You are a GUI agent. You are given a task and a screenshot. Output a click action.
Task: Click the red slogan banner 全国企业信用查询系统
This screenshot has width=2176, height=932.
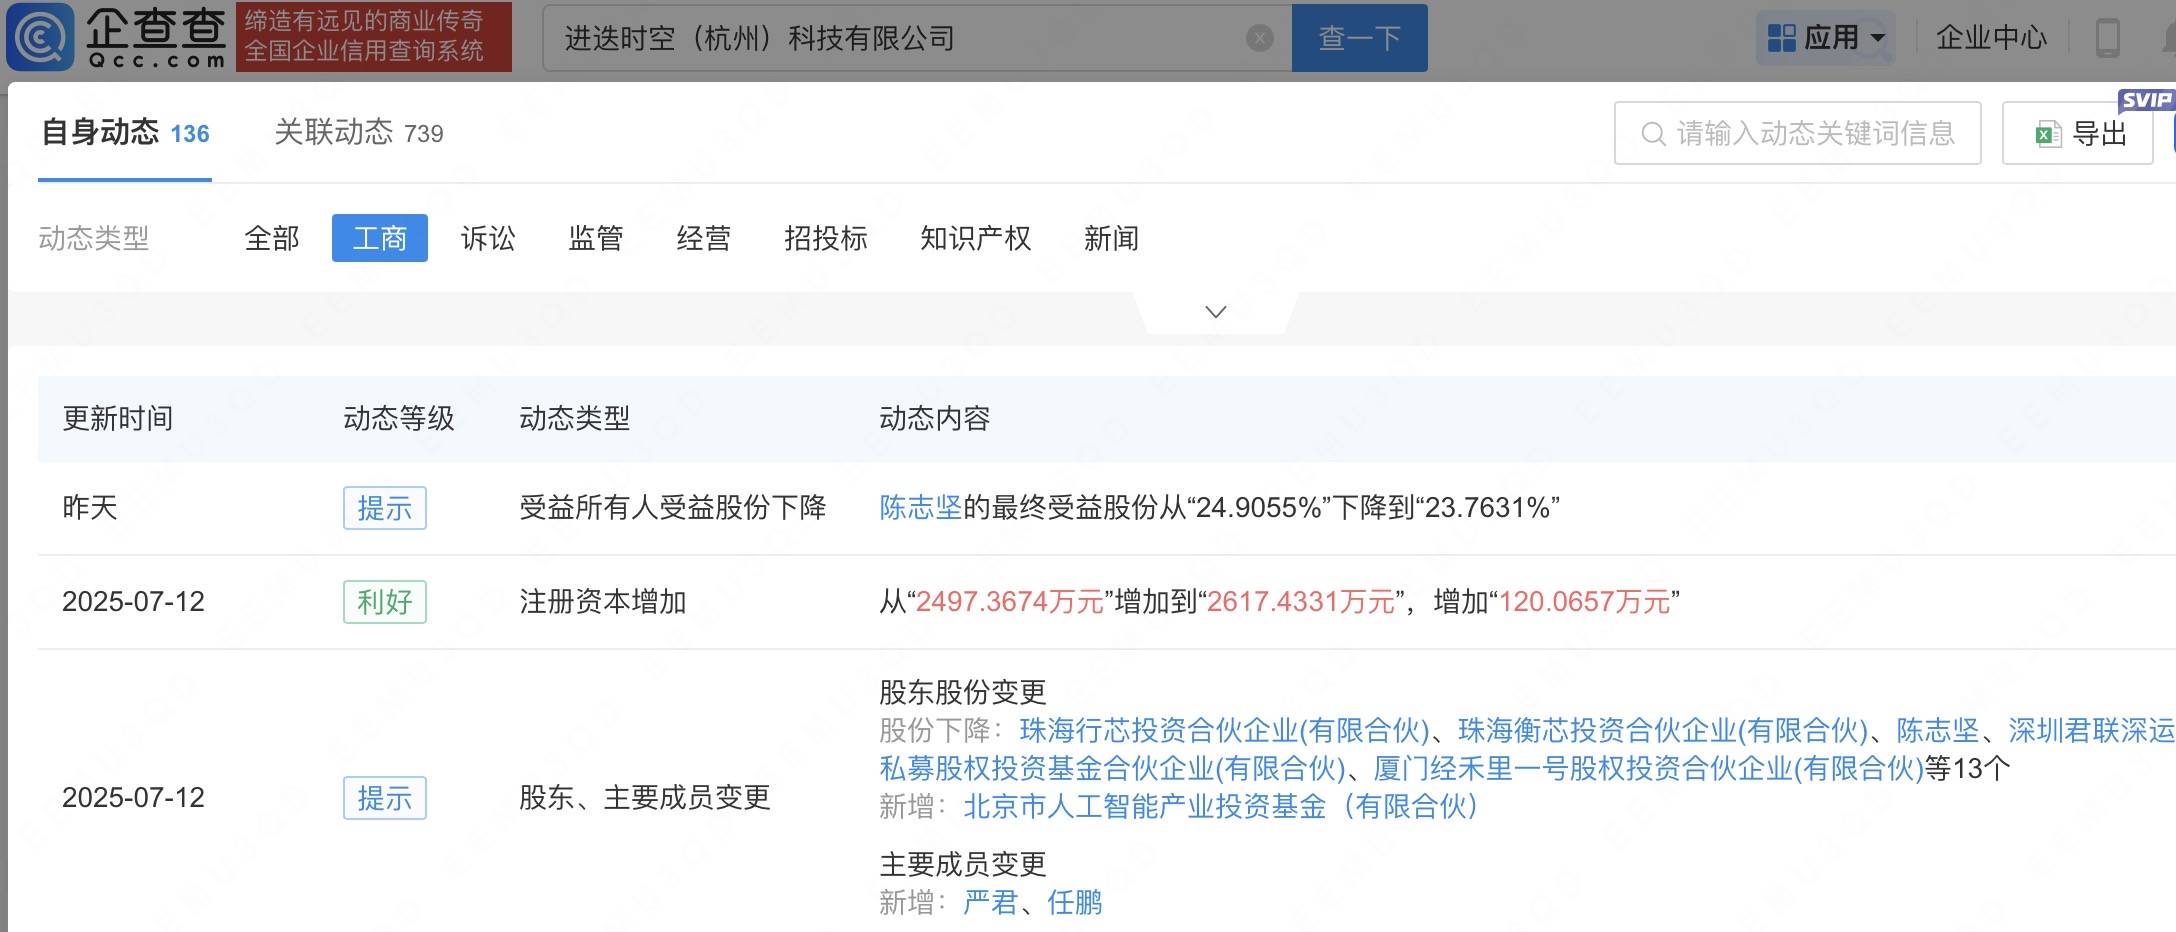374,37
